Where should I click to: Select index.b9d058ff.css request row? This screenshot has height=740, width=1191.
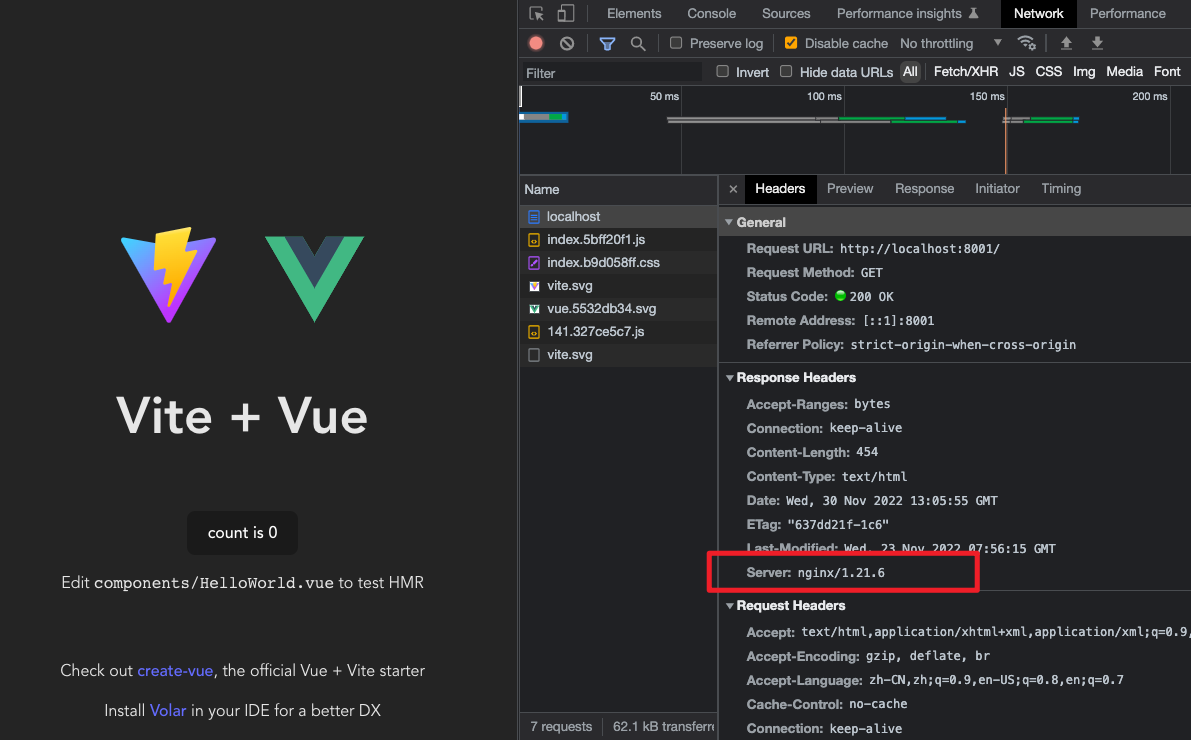(618, 263)
